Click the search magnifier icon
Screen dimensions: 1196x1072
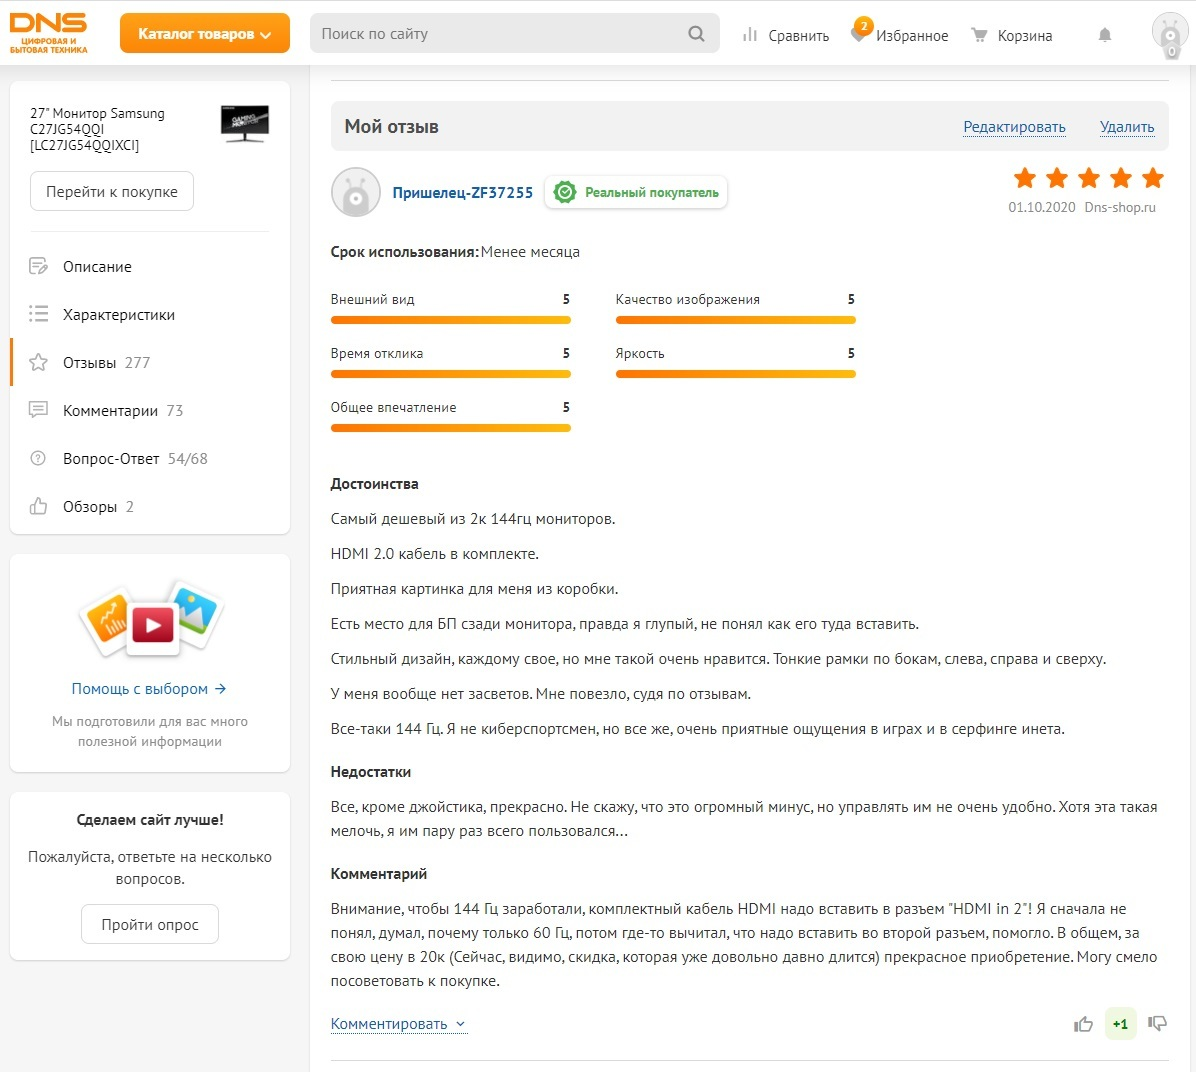[696, 34]
